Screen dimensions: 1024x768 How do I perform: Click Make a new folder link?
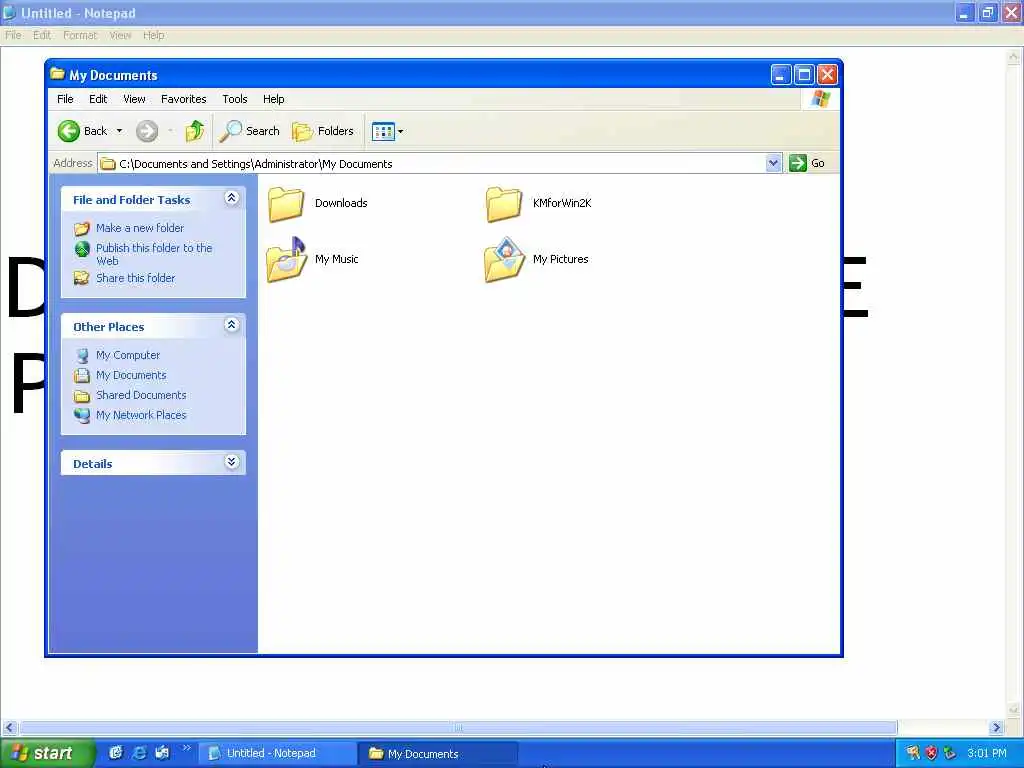[x=140, y=228]
